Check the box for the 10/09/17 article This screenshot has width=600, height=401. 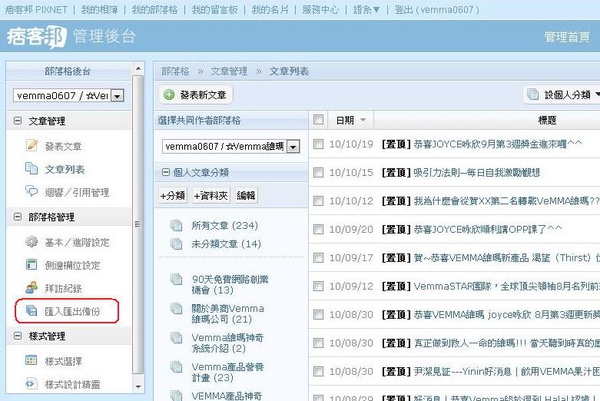[318, 258]
